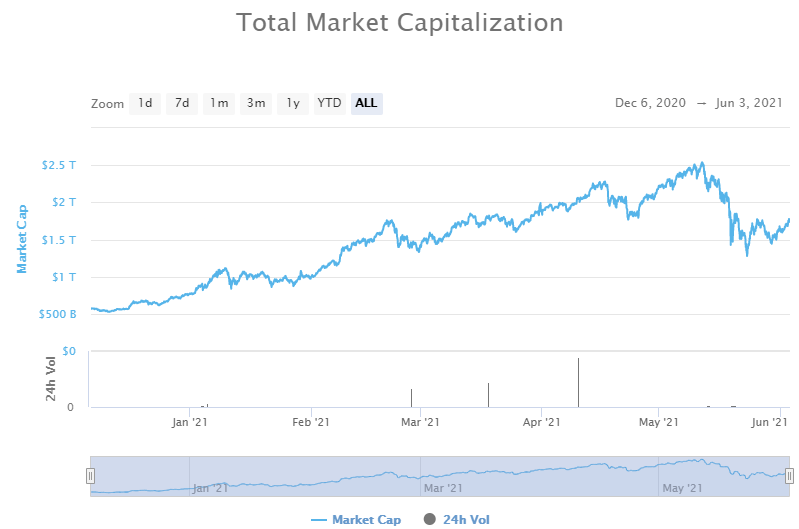Click the Market Cap legend line icon
Image resolution: width=799 pixels, height=529 pixels.
tap(319, 519)
